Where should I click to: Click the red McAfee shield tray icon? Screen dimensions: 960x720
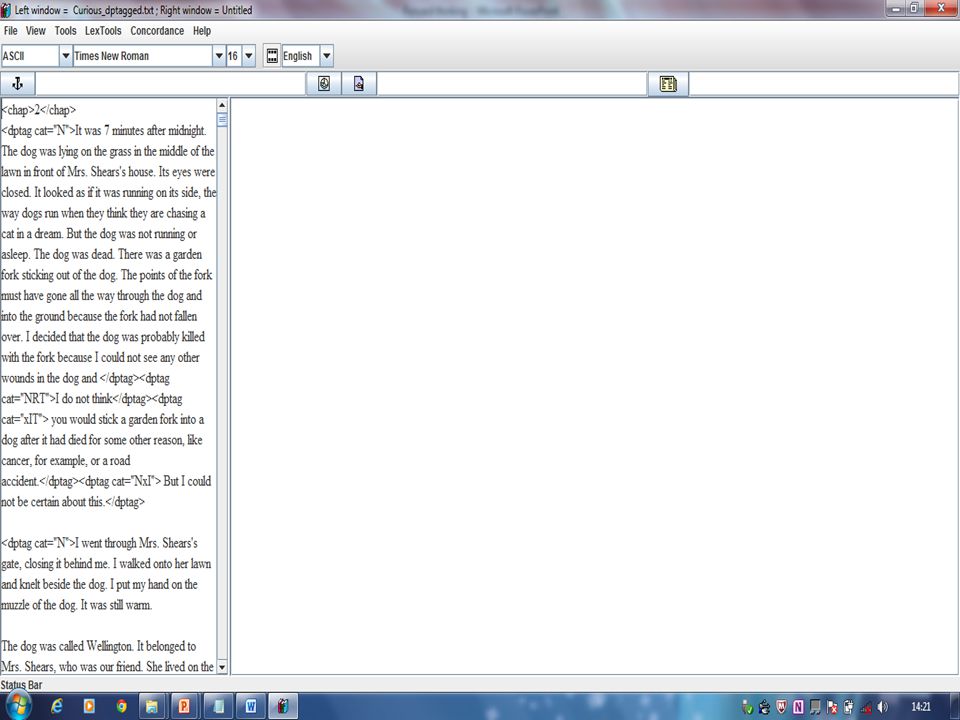coord(781,707)
